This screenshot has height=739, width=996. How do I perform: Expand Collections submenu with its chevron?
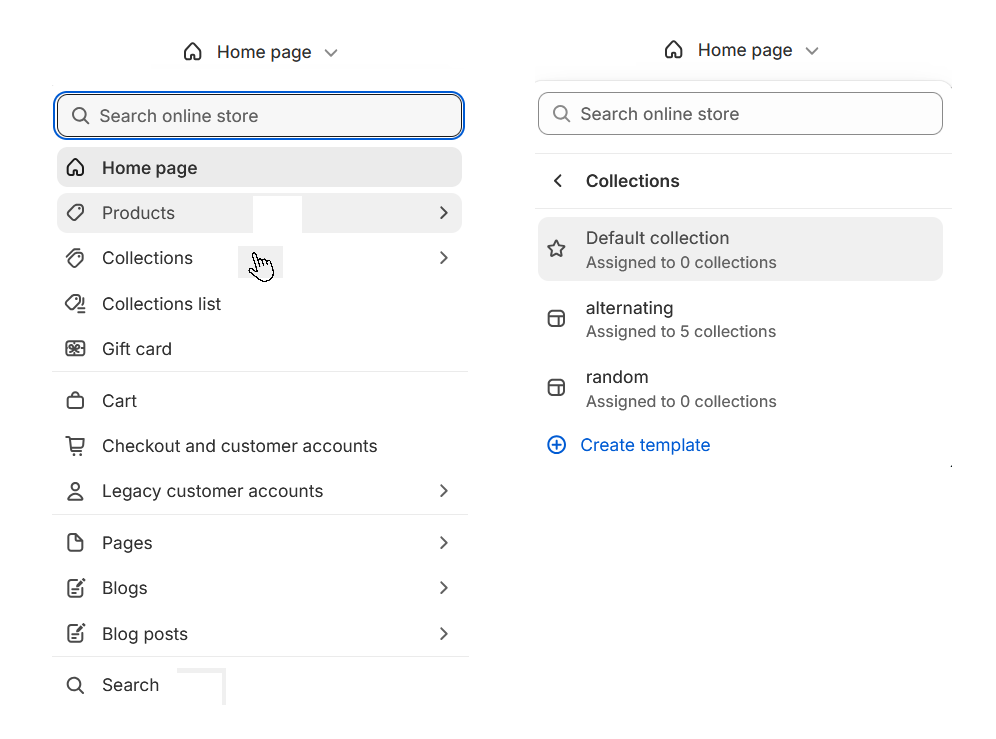(x=443, y=258)
